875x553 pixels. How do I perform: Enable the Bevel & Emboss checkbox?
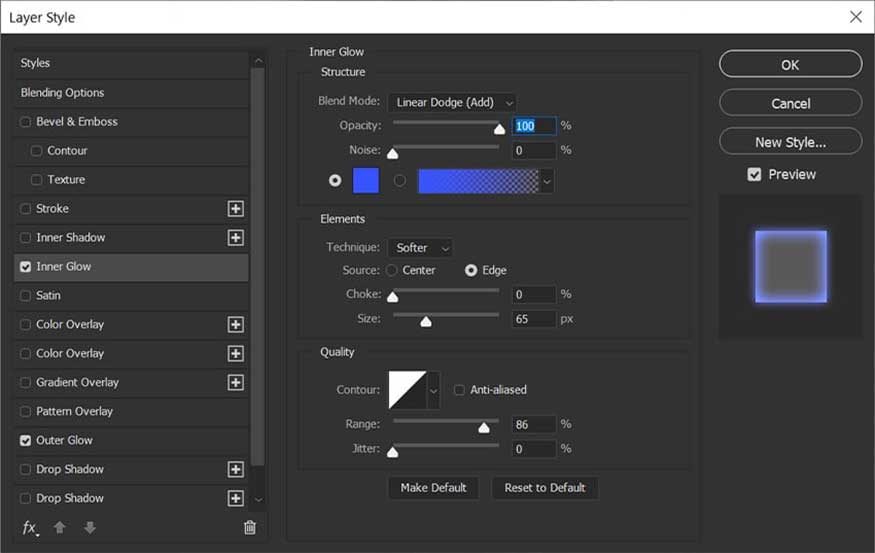[x=25, y=122]
